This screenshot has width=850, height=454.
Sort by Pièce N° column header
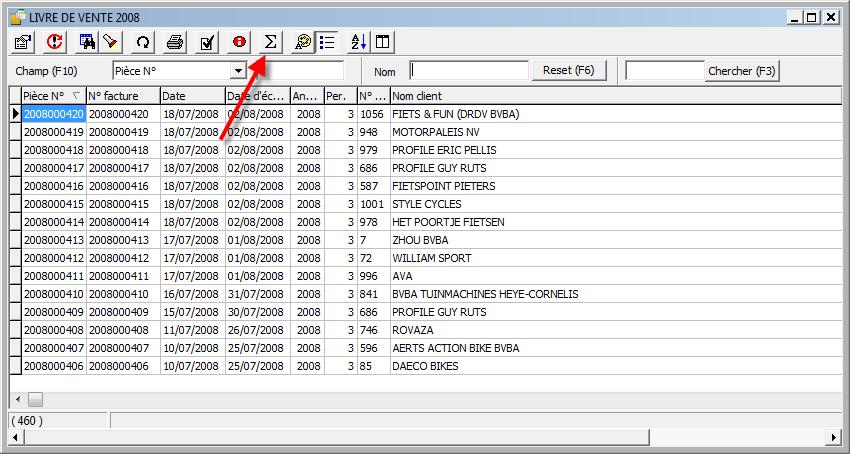tap(54, 96)
